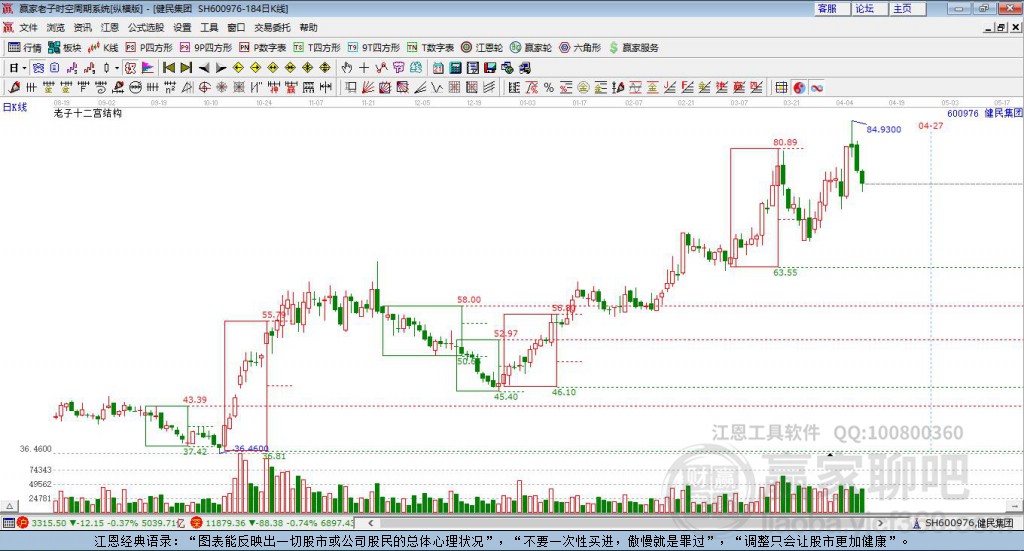Open the calendar icon in toolbar
This screenshot has height=551, width=1024.
tap(438, 68)
